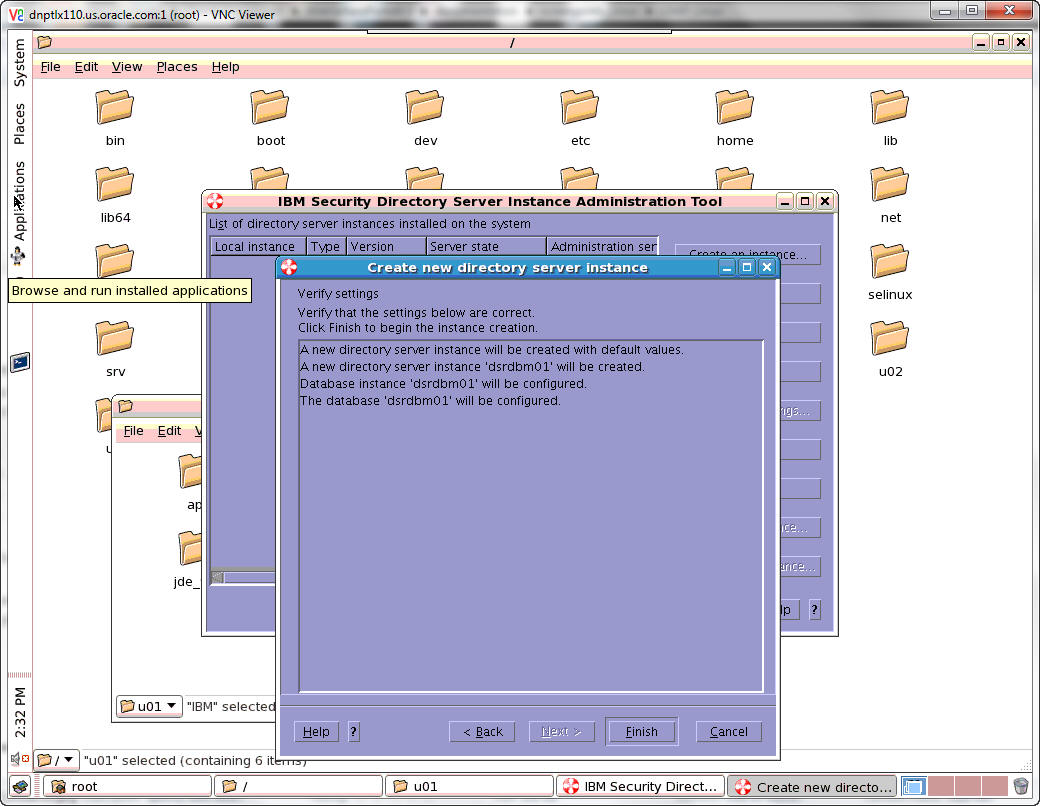Viewport: 1040px width, 806px height.
Task: Select the dev folder
Action: (x=425, y=107)
